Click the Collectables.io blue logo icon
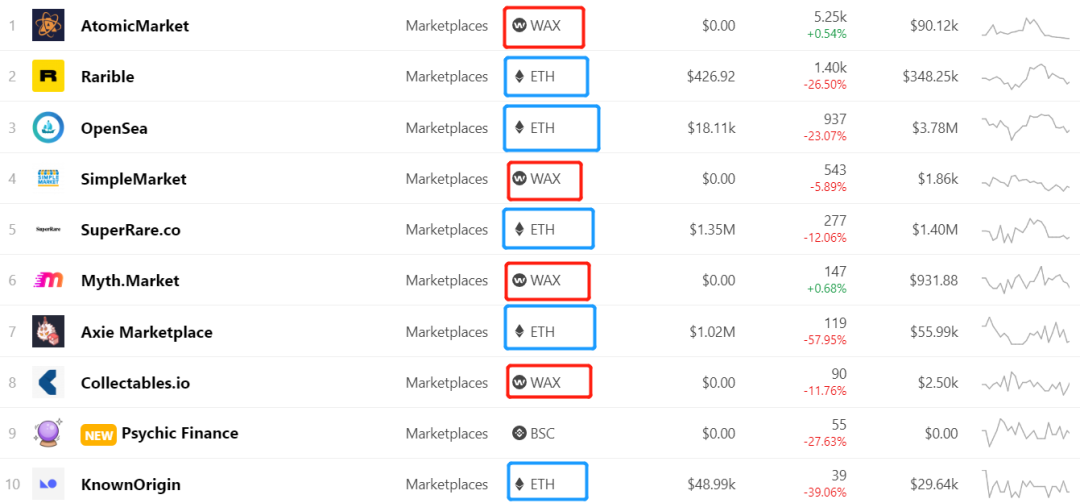This screenshot has height=503, width=1080. pyautogui.click(x=48, y=382)
